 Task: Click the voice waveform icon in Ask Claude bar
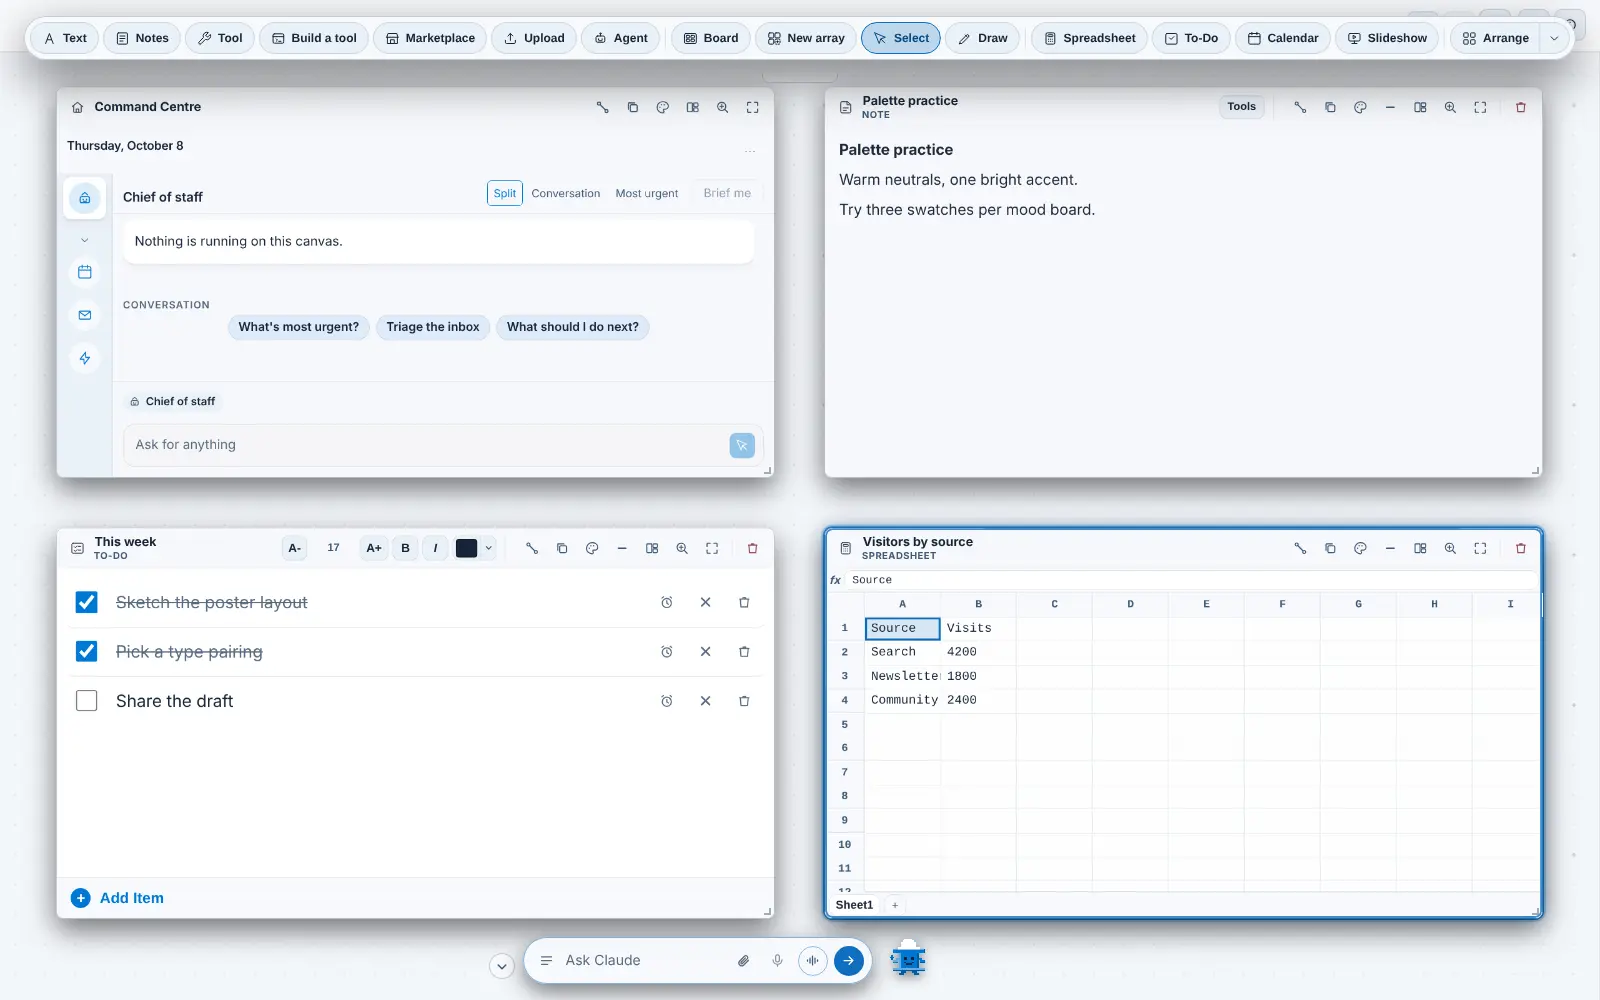pos(813,961)
